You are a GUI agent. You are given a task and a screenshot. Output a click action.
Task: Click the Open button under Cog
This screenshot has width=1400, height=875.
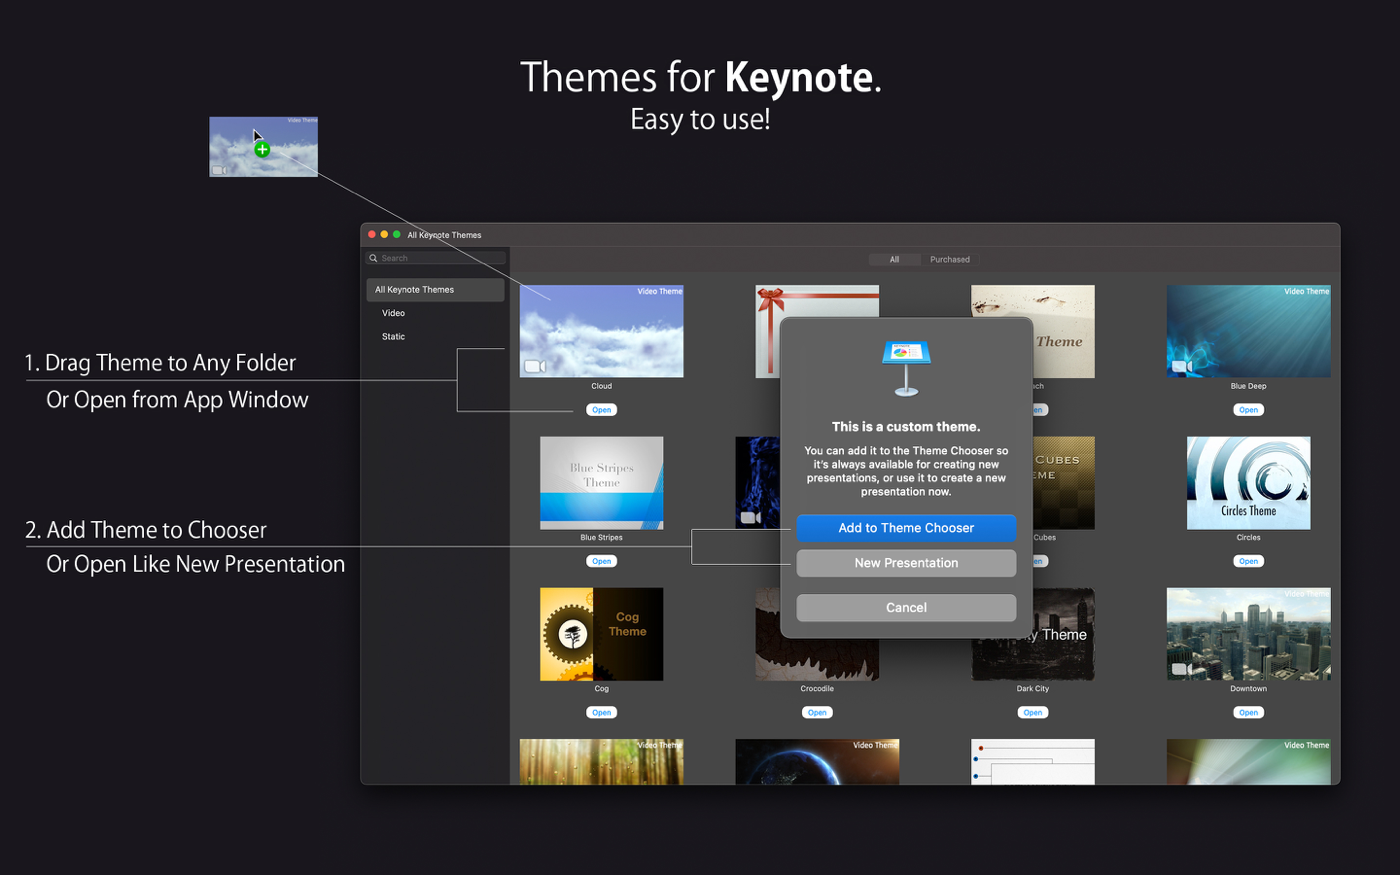[x=601, y=713]
